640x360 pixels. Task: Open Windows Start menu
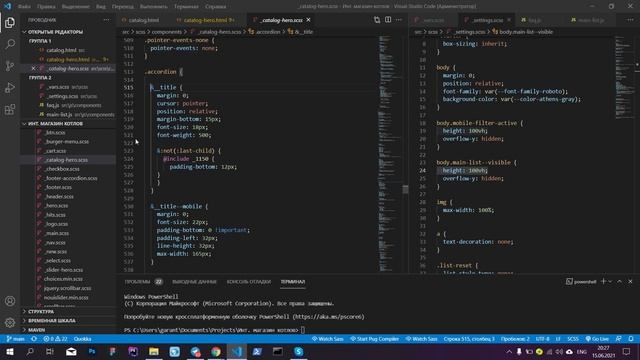click(x=9, y=351)
